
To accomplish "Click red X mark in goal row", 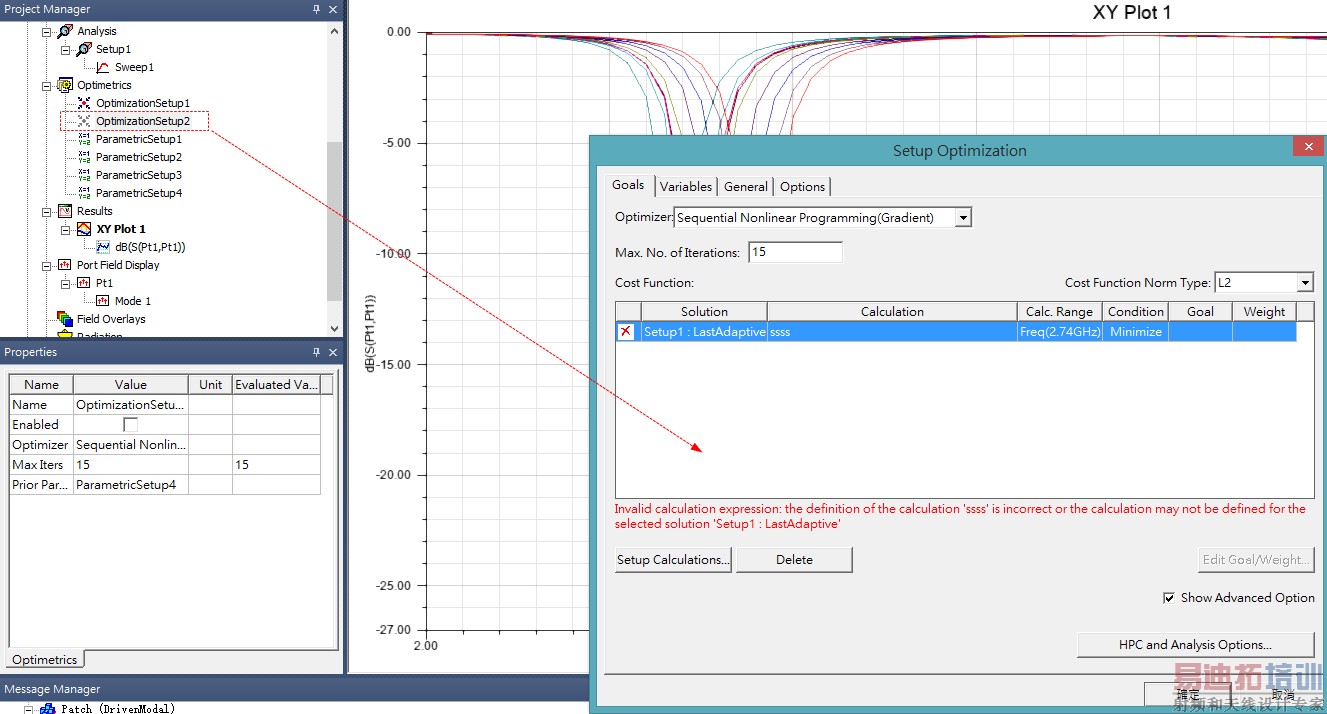I will click(627, 331).
